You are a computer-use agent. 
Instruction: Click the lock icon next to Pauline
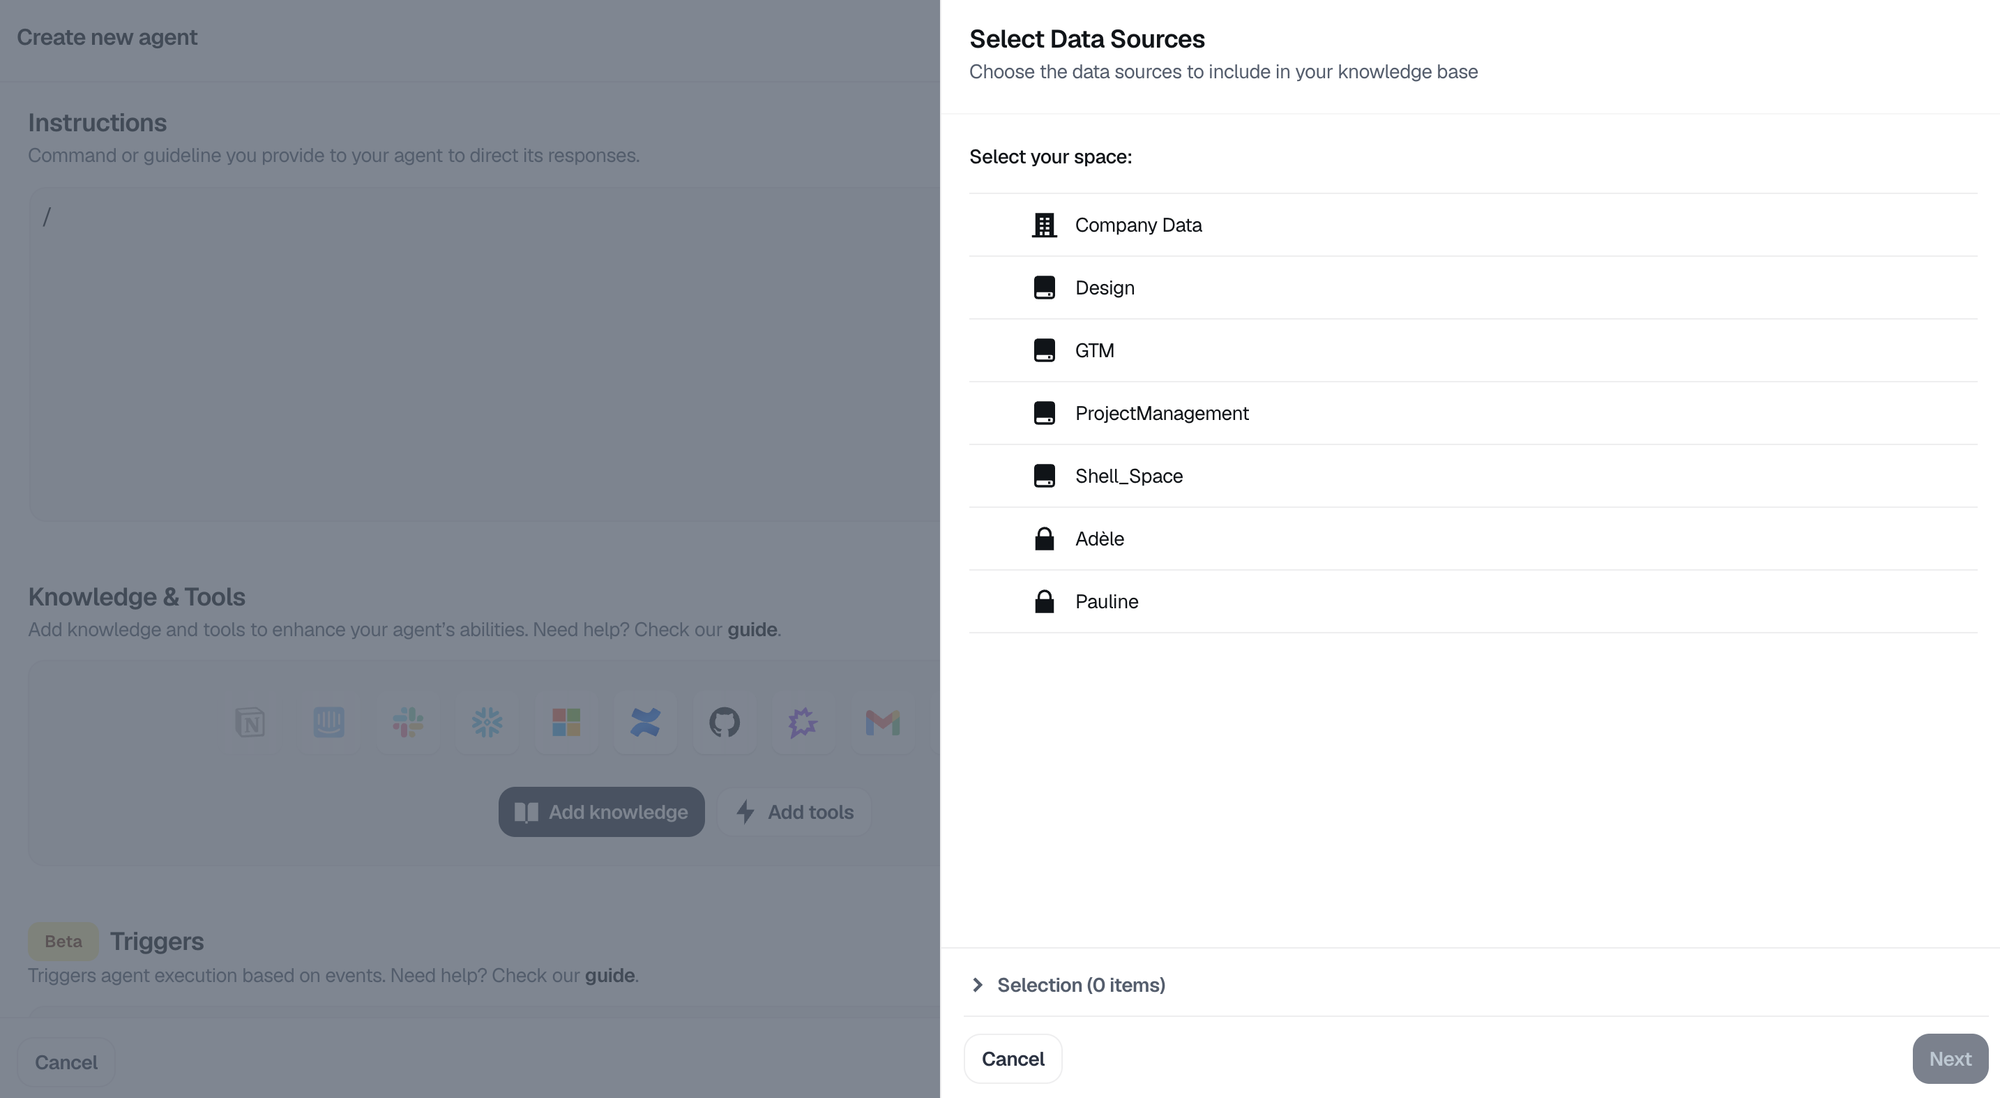click(1044, 601)
